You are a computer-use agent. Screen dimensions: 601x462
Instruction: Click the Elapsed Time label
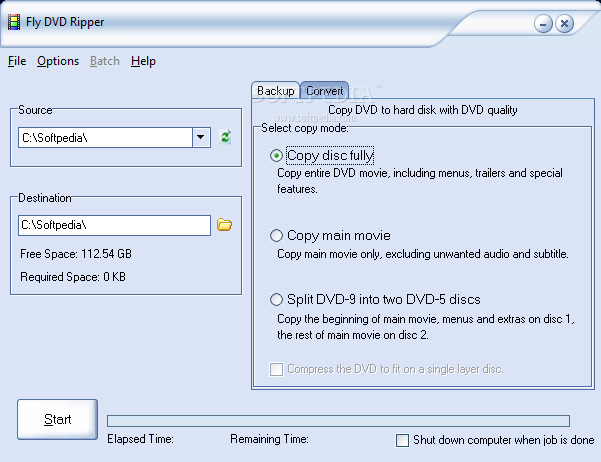click(140, 439)
